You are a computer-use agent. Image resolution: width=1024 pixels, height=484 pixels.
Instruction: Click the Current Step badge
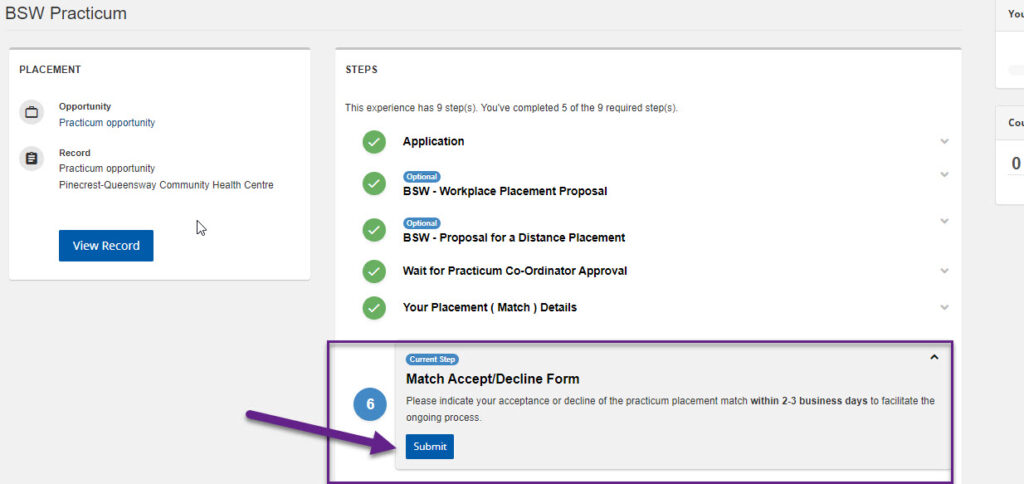tap(432, 359)
